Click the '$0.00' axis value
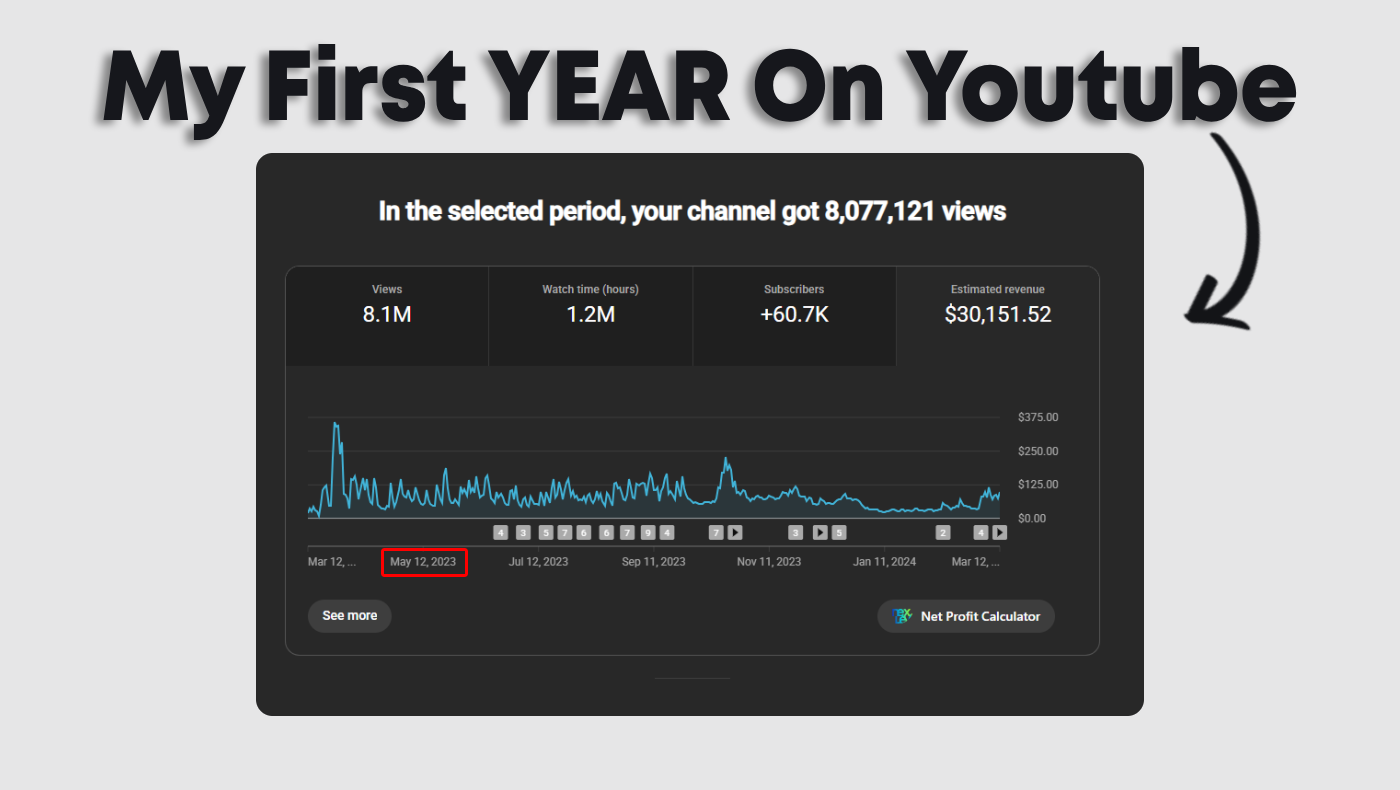Image resolution: width=1400 pixels, height=790 pixels. (x=1032, y=518)
